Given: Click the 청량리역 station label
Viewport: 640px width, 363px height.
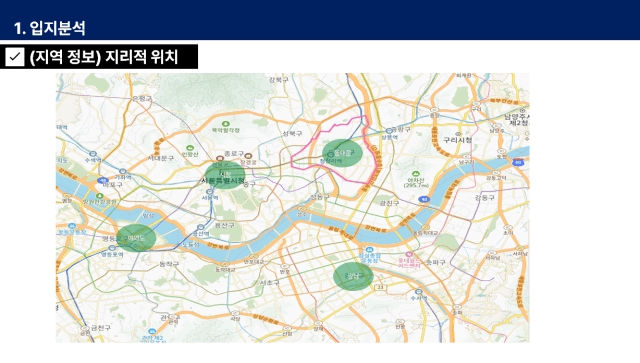Looking at the screenshot, I should coord(331,162).
